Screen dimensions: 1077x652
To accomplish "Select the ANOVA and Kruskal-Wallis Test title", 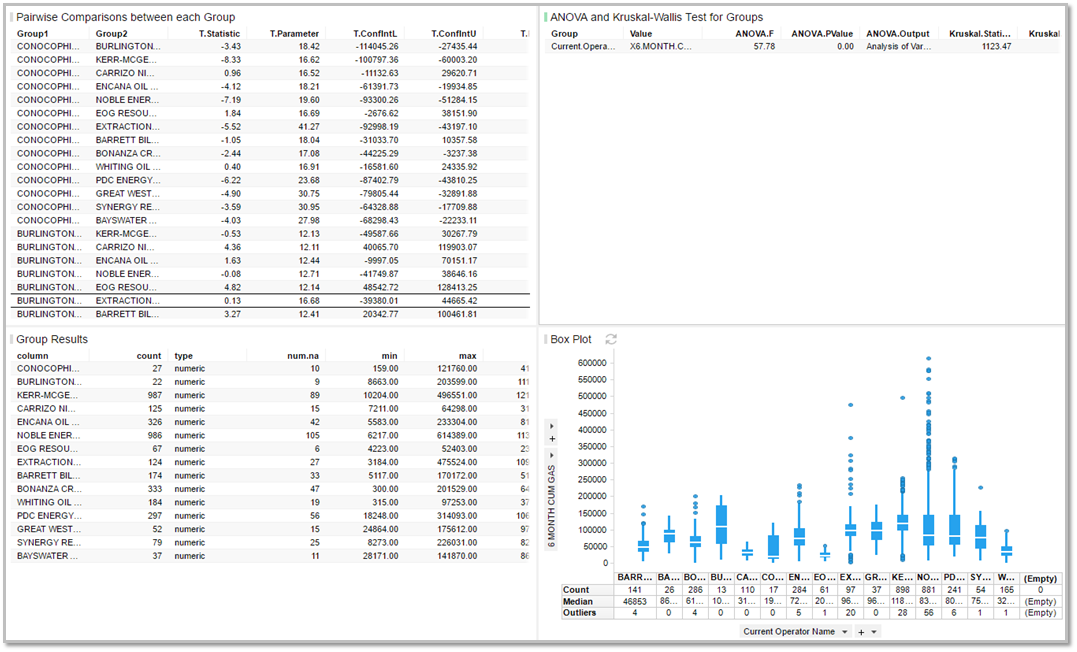I will click(x=657, y=17).
